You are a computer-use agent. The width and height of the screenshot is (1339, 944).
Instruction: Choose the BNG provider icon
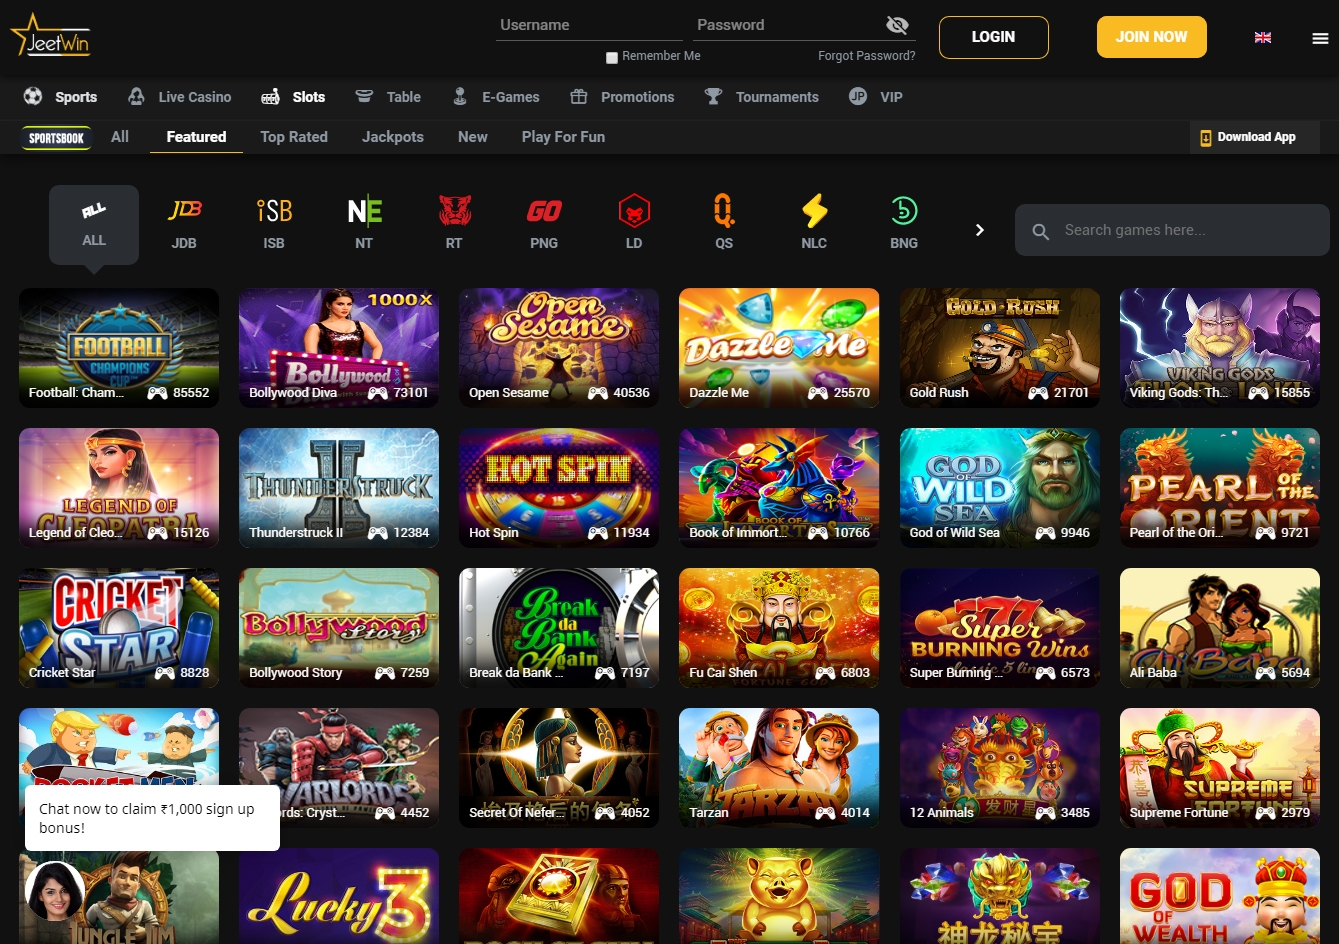pos(904,212)
